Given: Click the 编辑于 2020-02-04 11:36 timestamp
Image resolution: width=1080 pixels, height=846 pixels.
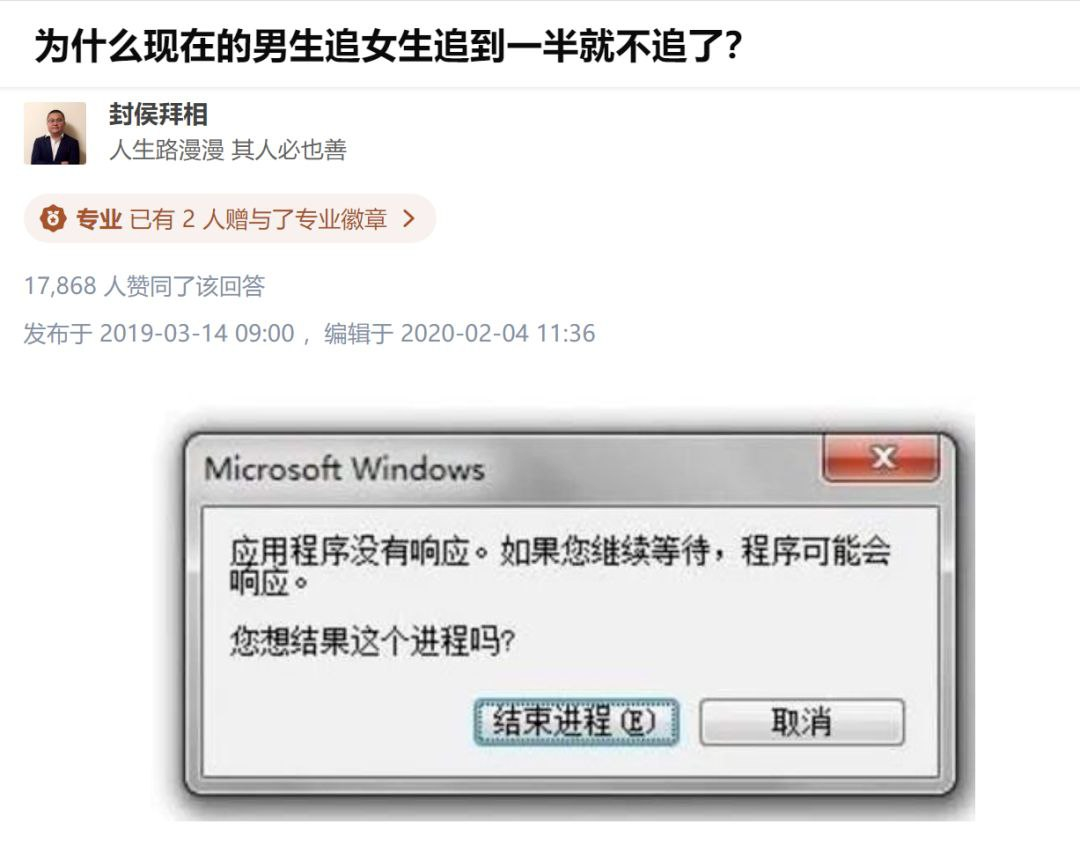Looking at the screenshot, I should [459, 333].
